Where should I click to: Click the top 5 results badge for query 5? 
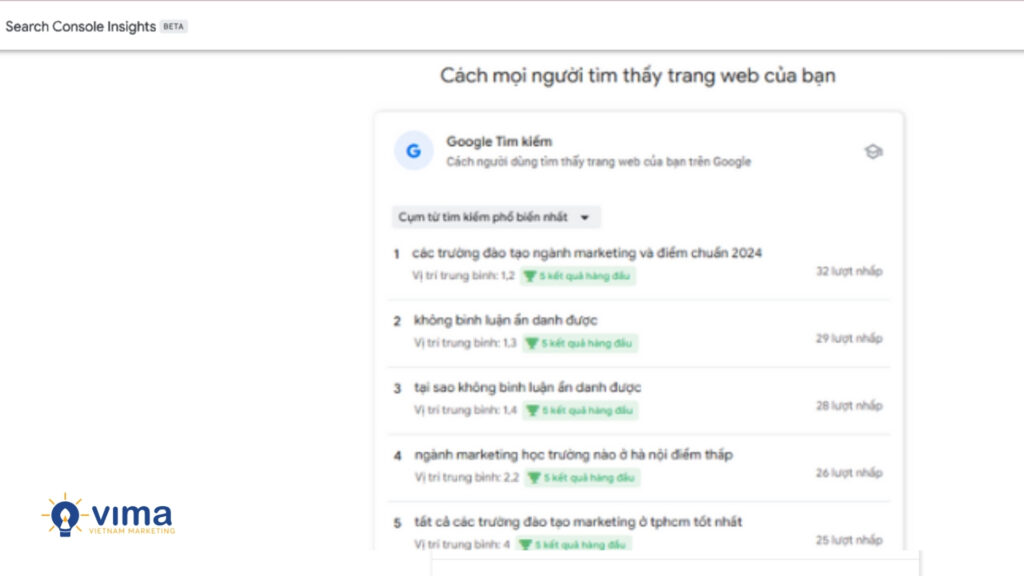click(573, 545)
